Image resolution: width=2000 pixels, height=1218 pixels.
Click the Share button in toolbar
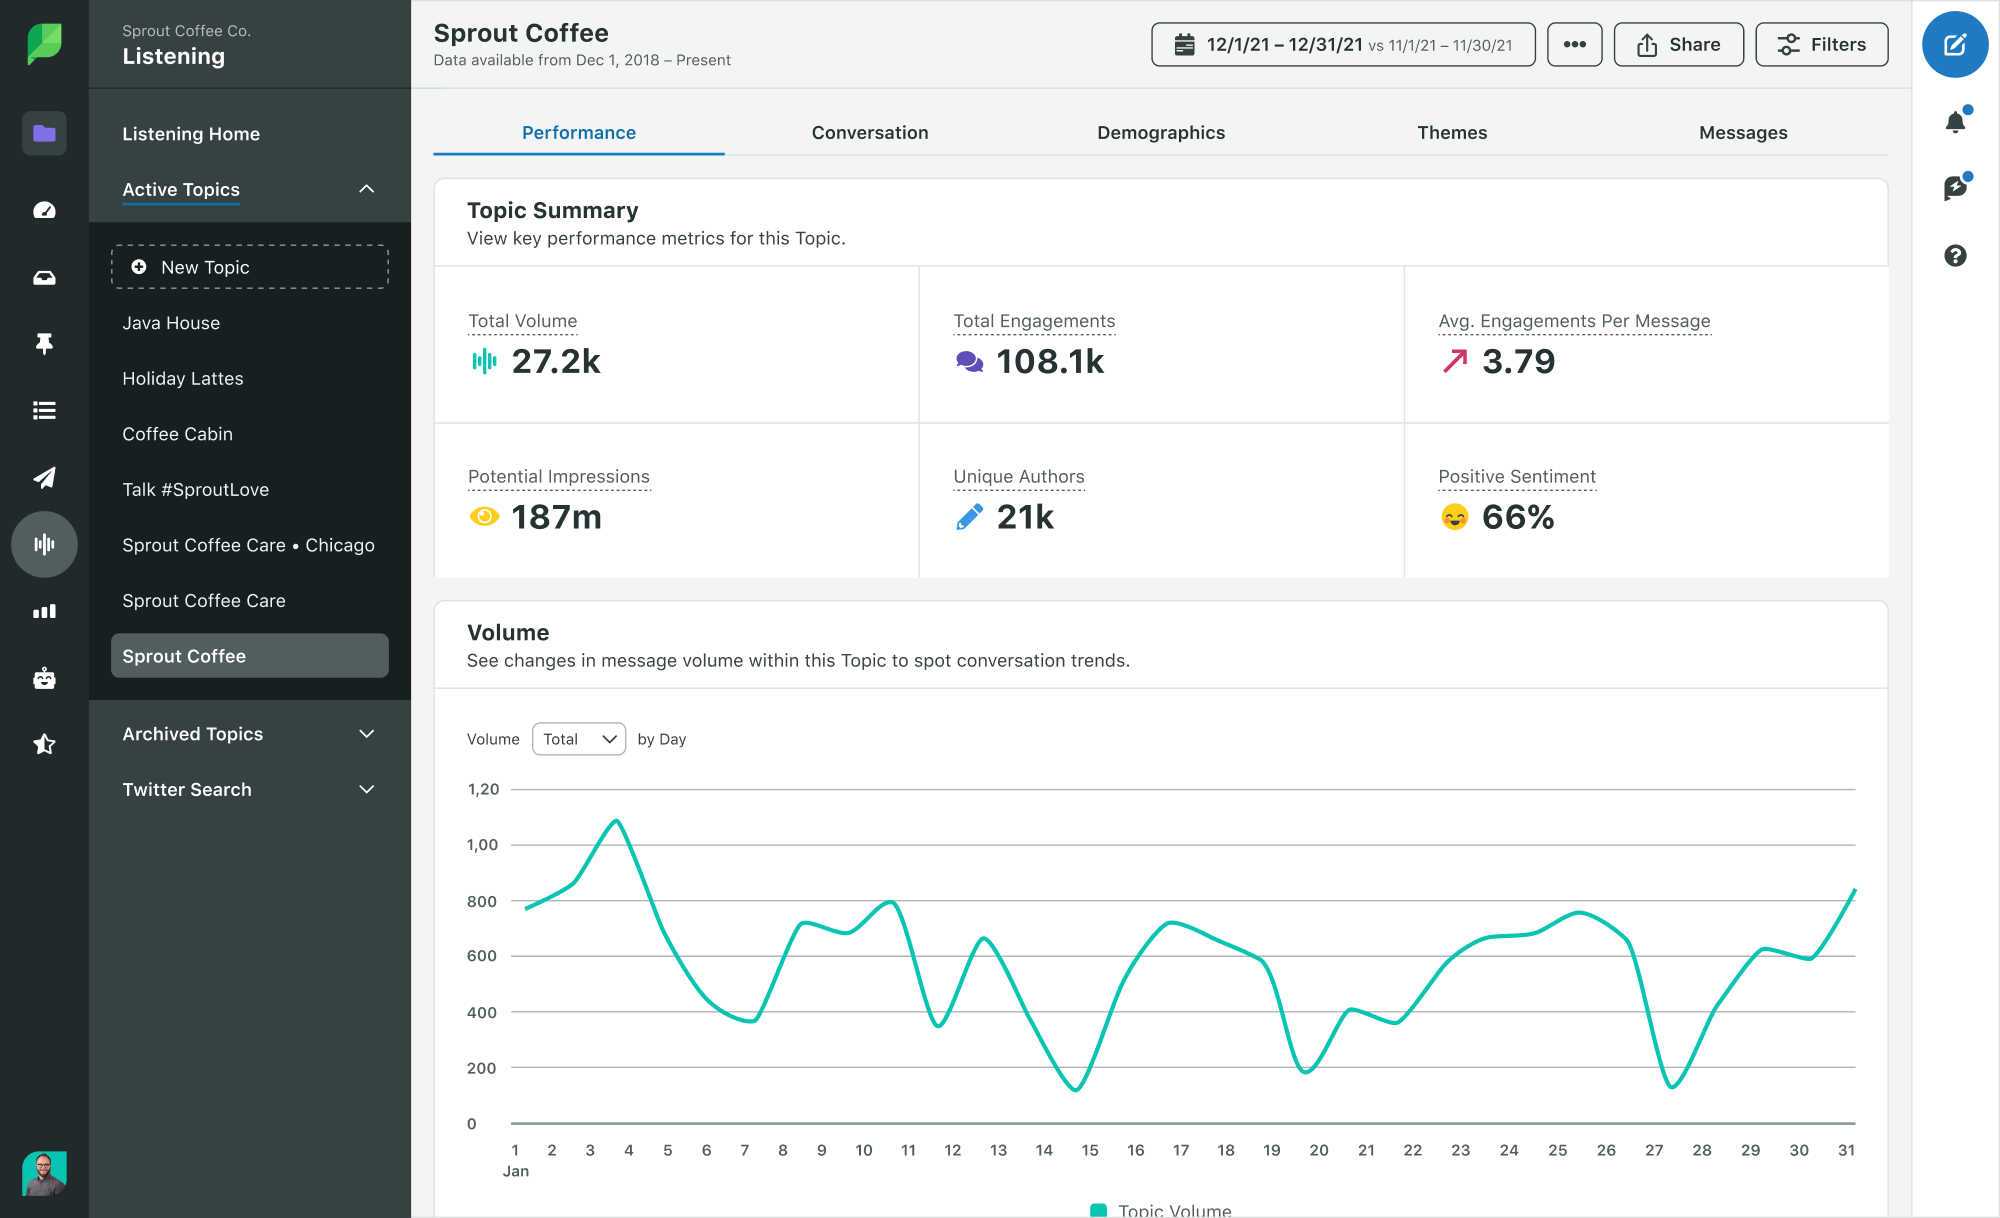1679,44
